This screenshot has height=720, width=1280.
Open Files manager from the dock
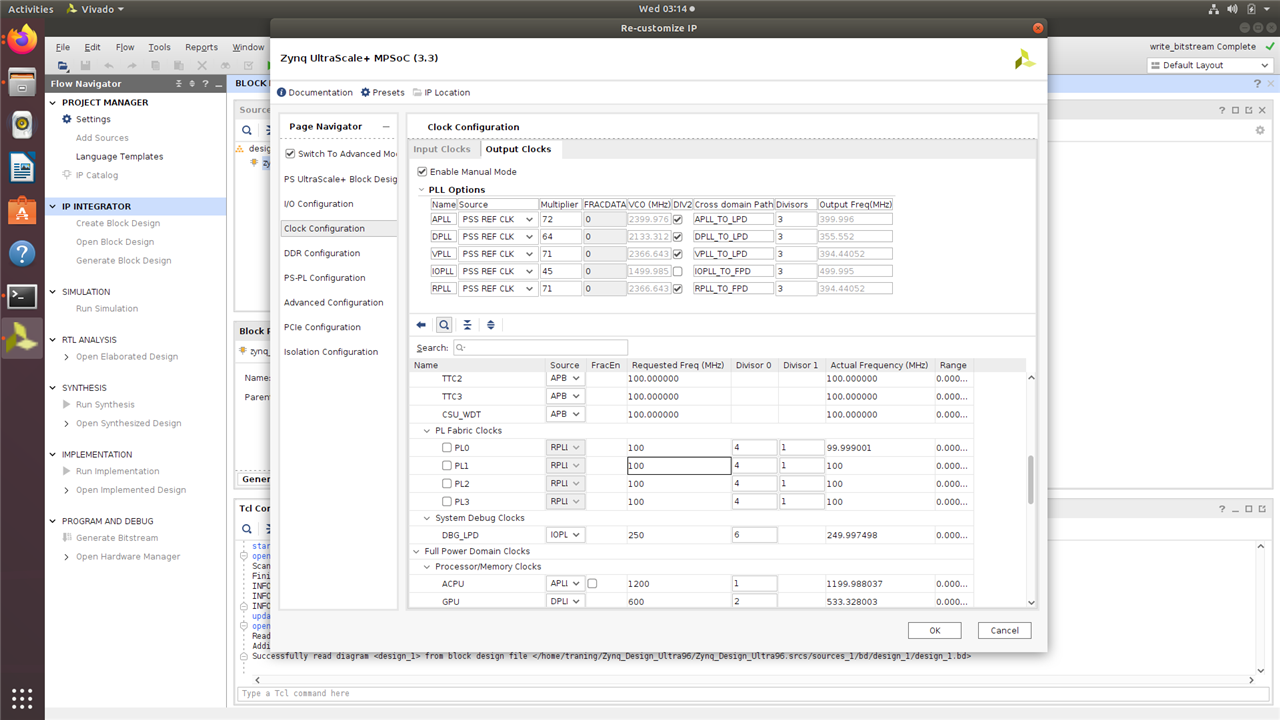point(22,82)
